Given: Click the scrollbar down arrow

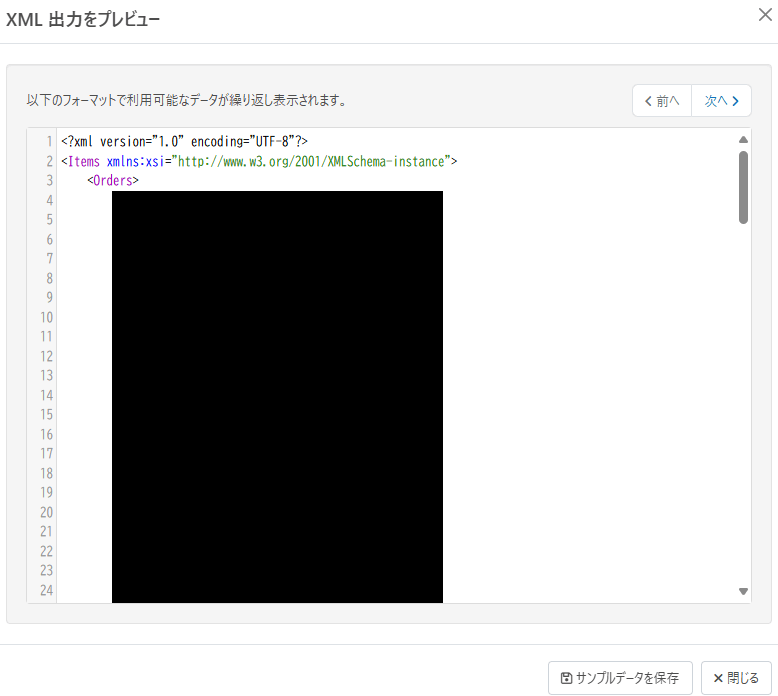Looking at the screenshot, I should [743, 591].
